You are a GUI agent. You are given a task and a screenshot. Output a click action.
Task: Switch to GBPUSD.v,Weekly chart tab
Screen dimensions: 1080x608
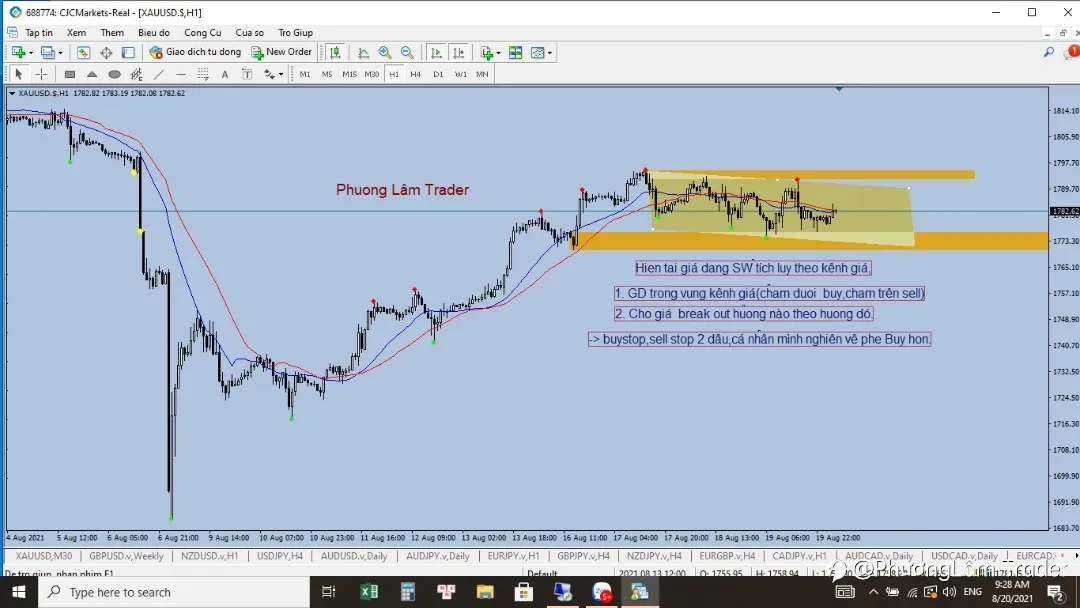tap(126, 556)
